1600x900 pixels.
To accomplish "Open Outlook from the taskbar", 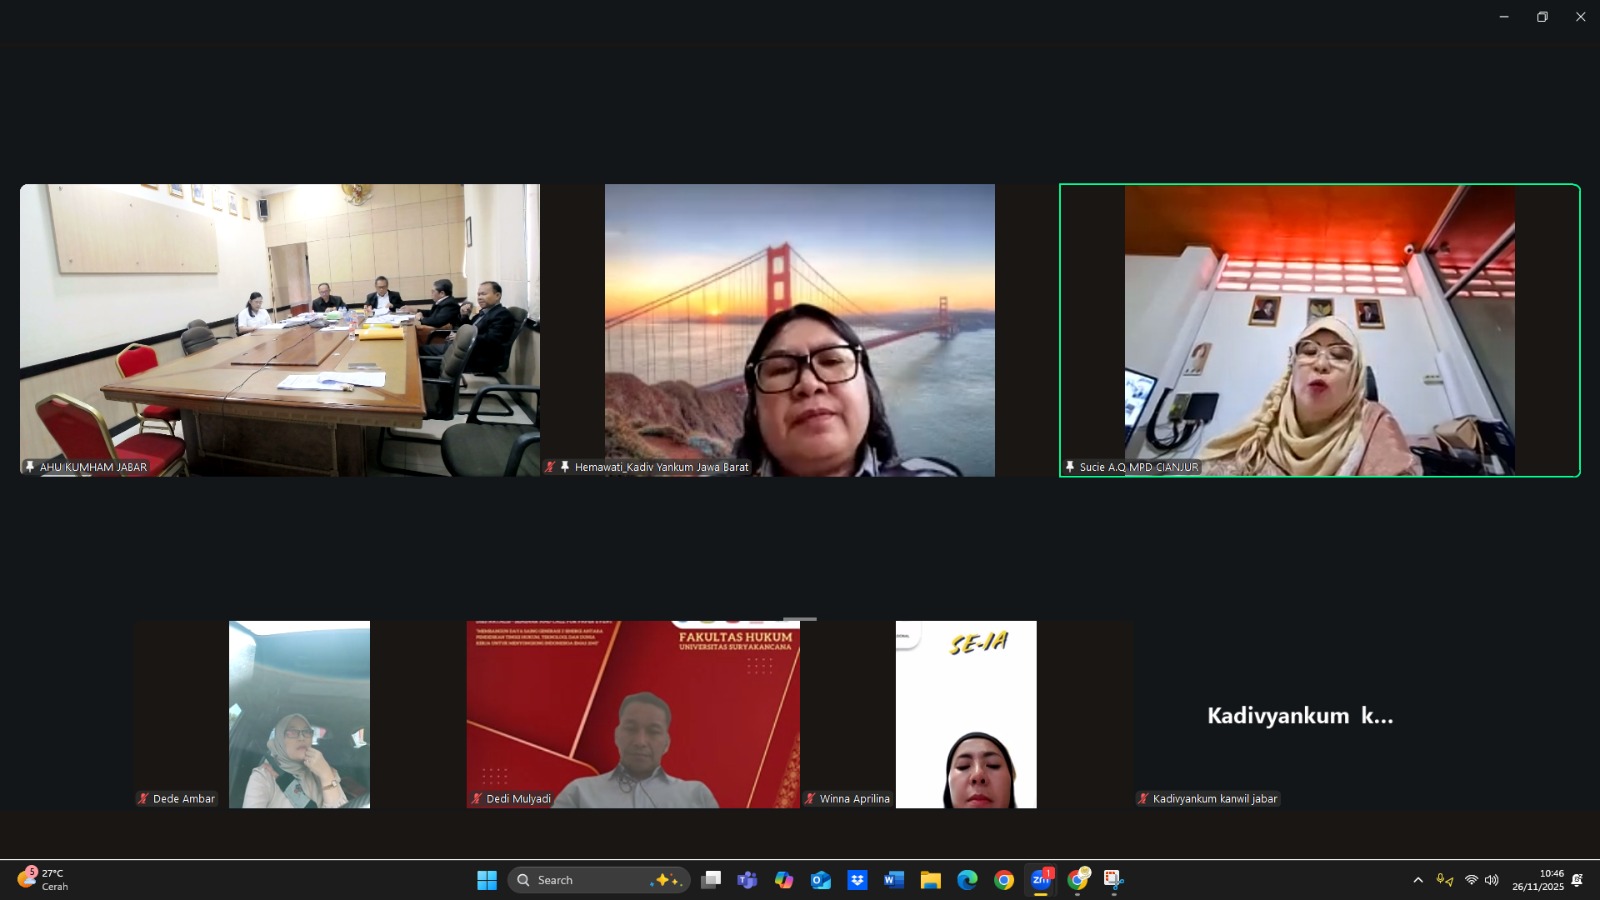I will point(821,880).
